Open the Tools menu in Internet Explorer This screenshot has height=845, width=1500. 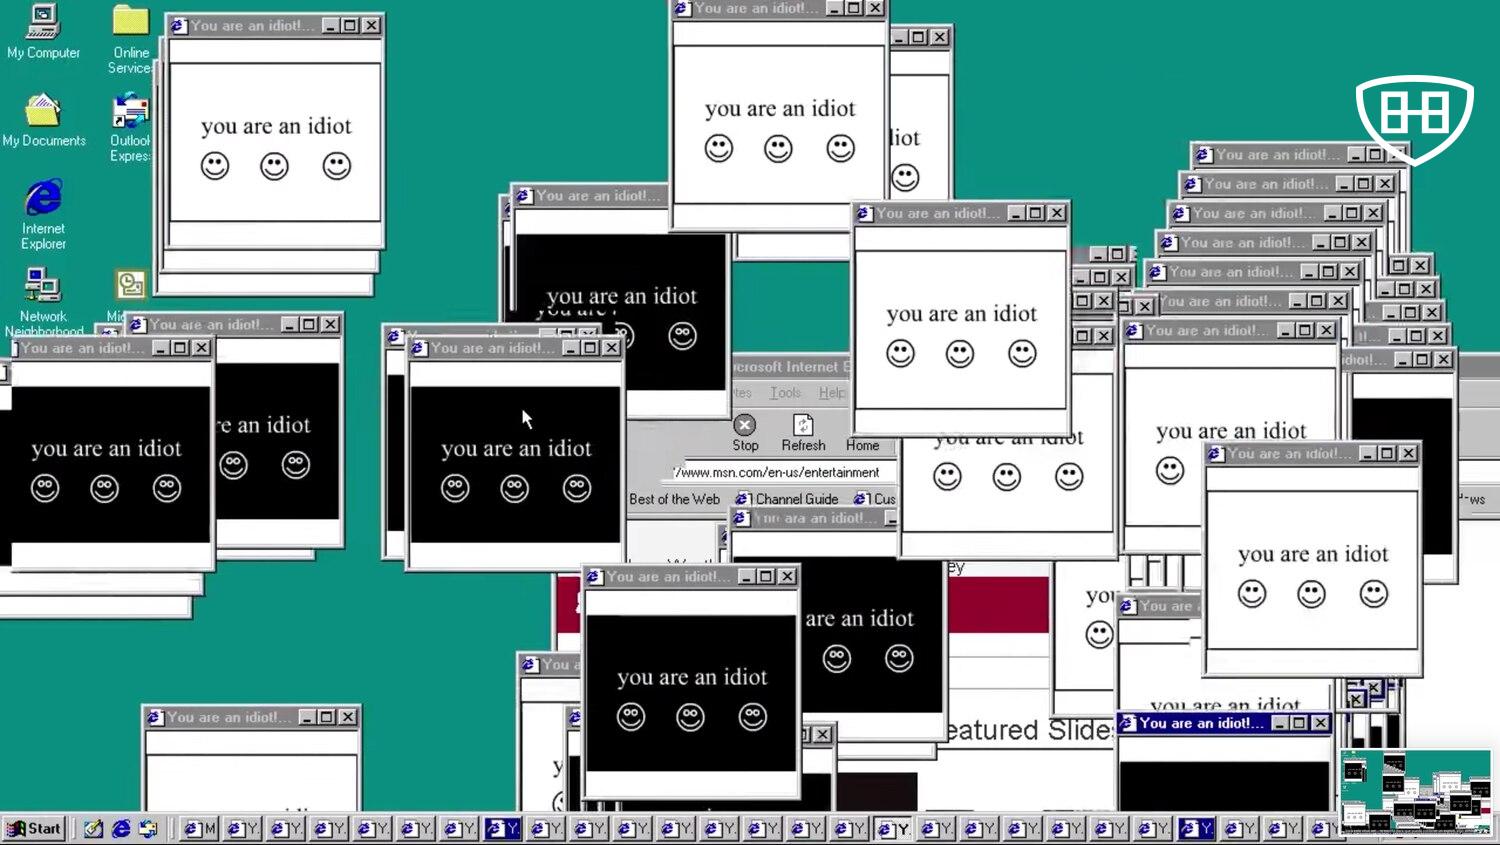(785, 393)
